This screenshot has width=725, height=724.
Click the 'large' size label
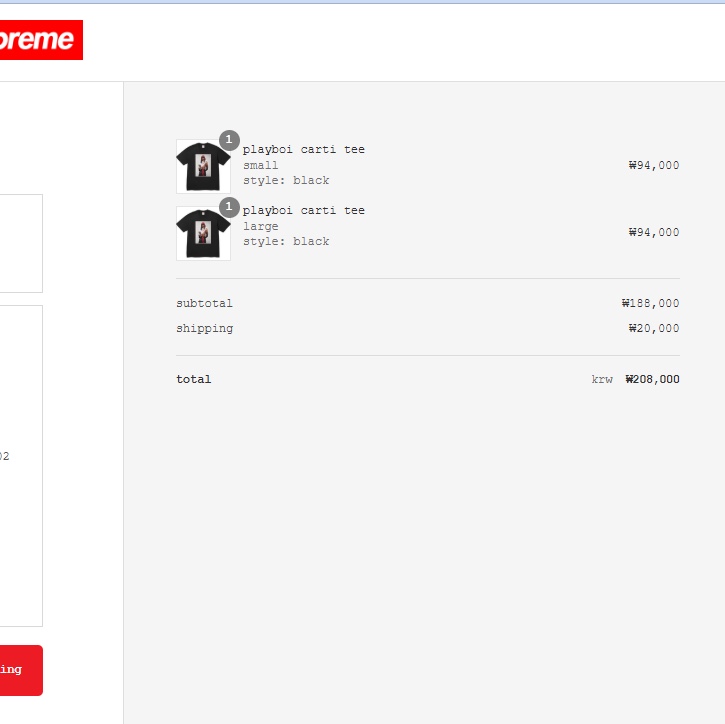click(x=261, y=226)
